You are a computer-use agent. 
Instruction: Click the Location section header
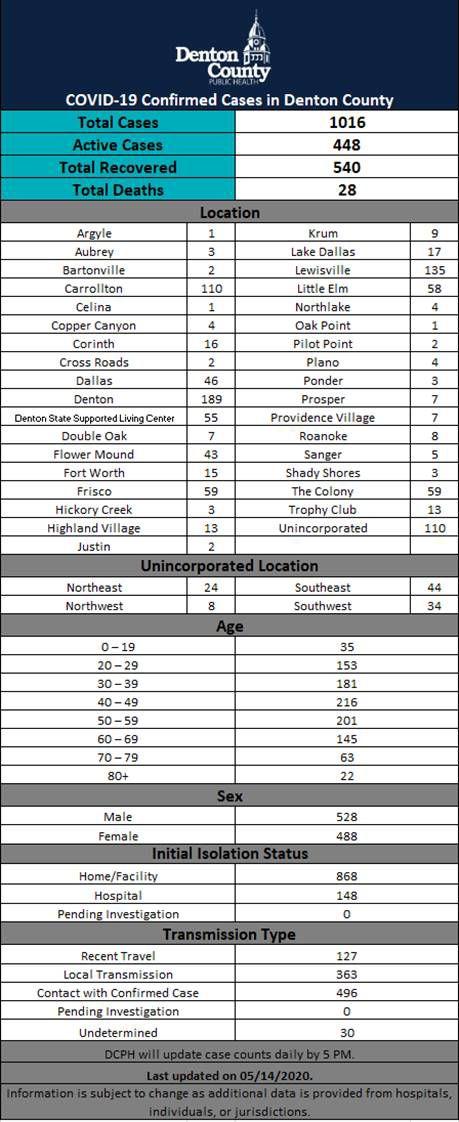click(x=229, y=213)
